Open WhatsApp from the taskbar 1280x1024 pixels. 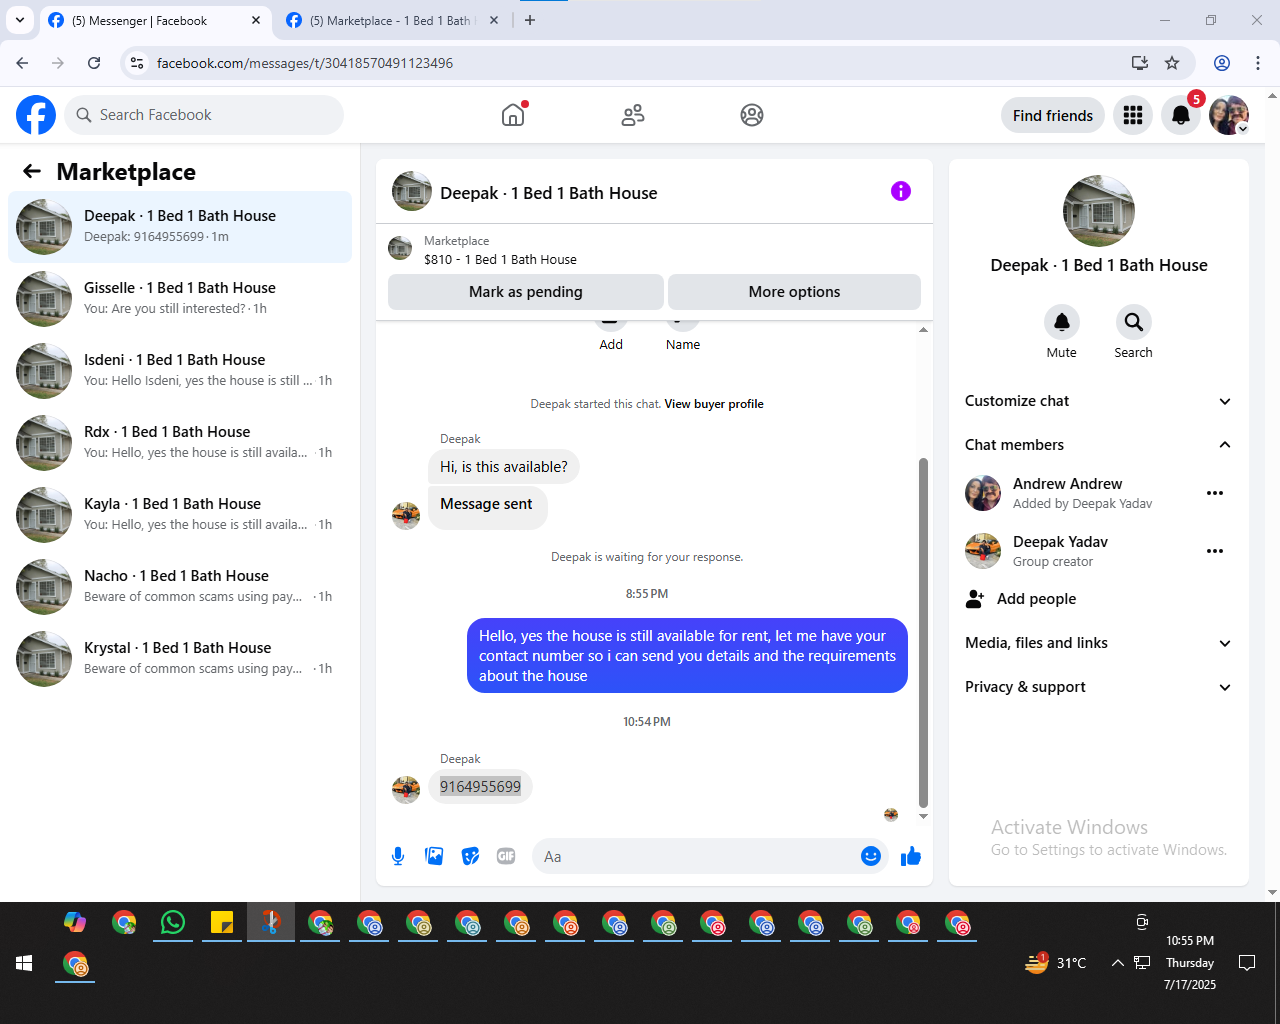coord(173,922)
